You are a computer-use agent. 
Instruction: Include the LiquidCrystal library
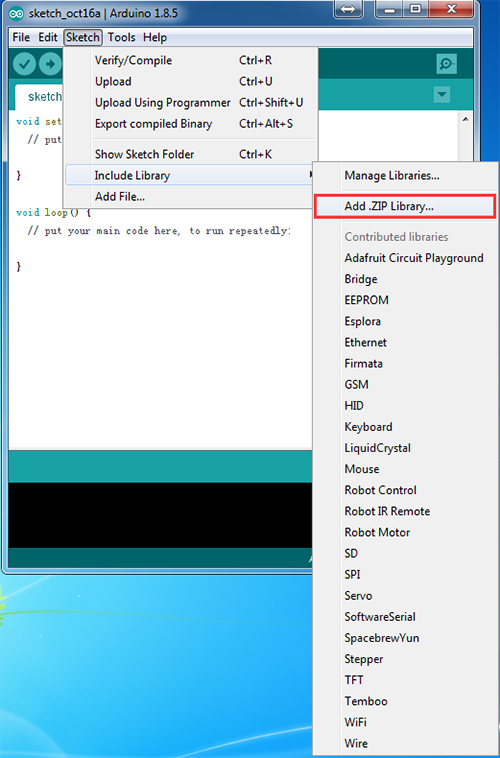[x=405, y=448]
